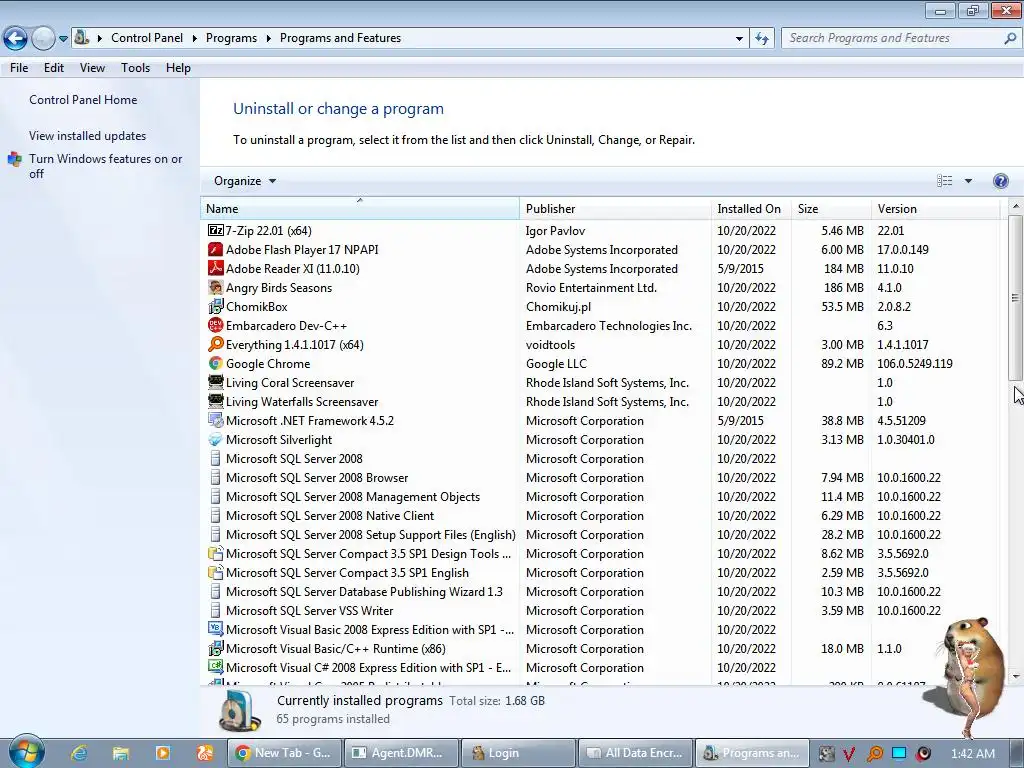Expand the Organize dropdown
Image resolution: width=1024 pixels, height=768 pixels.
tap(245, 181)
